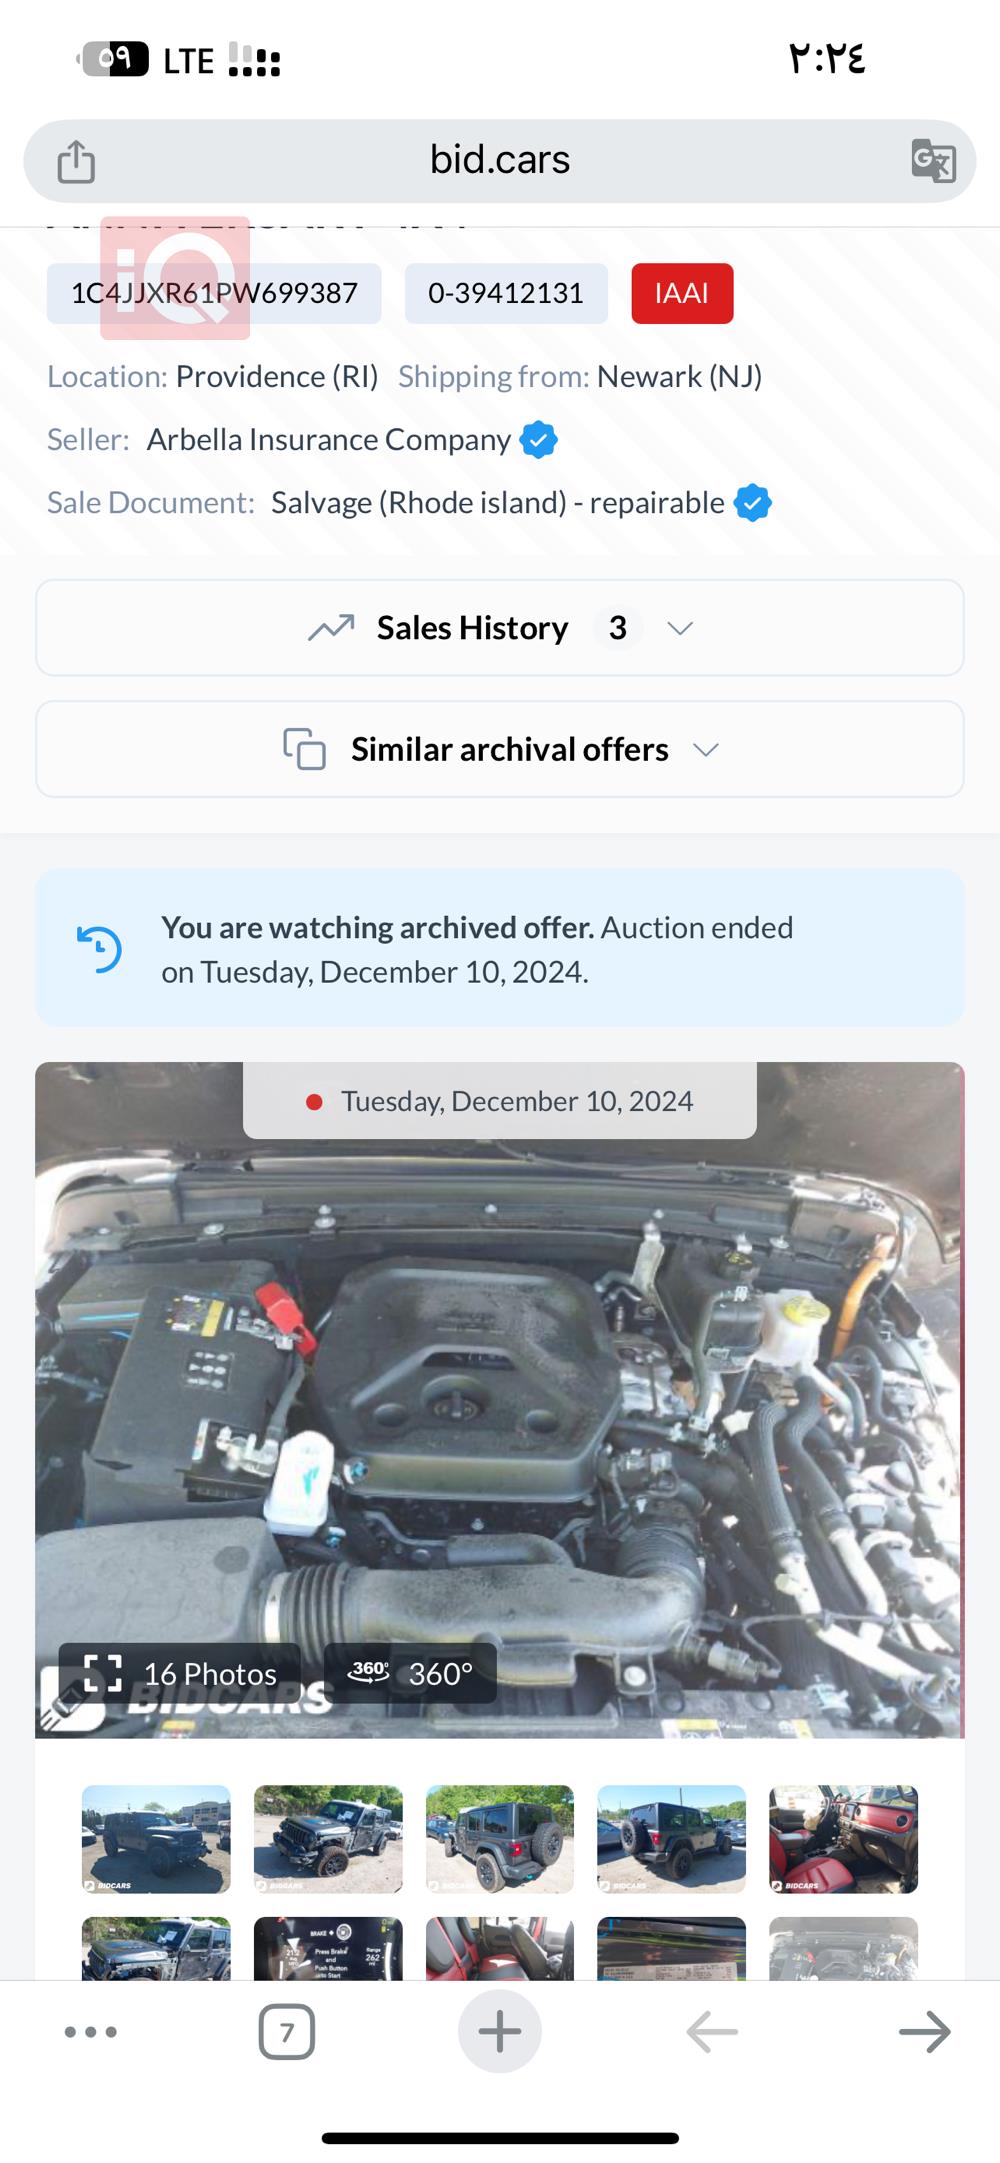
Task: View the red interior thumbnail photo
Action: 843,1839
